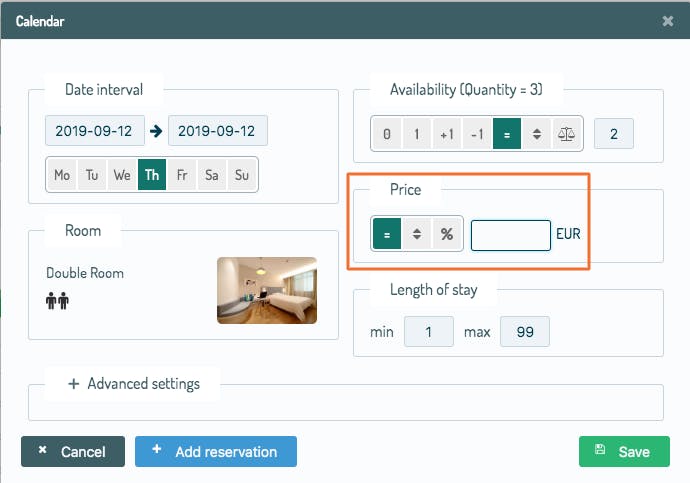Click the +1 availability button
This screenshot has width=690, height=483.
click(447, 134)
